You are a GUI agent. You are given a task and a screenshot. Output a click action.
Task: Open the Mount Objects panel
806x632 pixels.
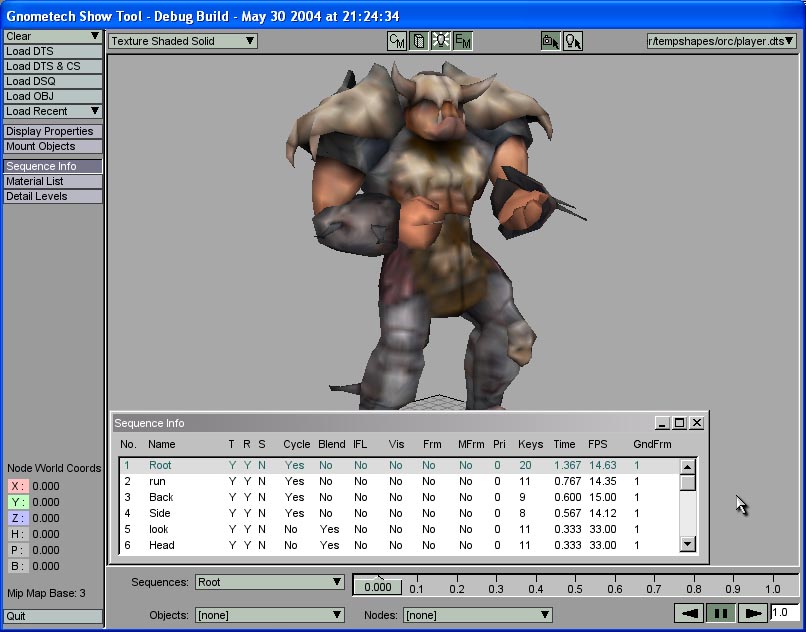[53, 146]
